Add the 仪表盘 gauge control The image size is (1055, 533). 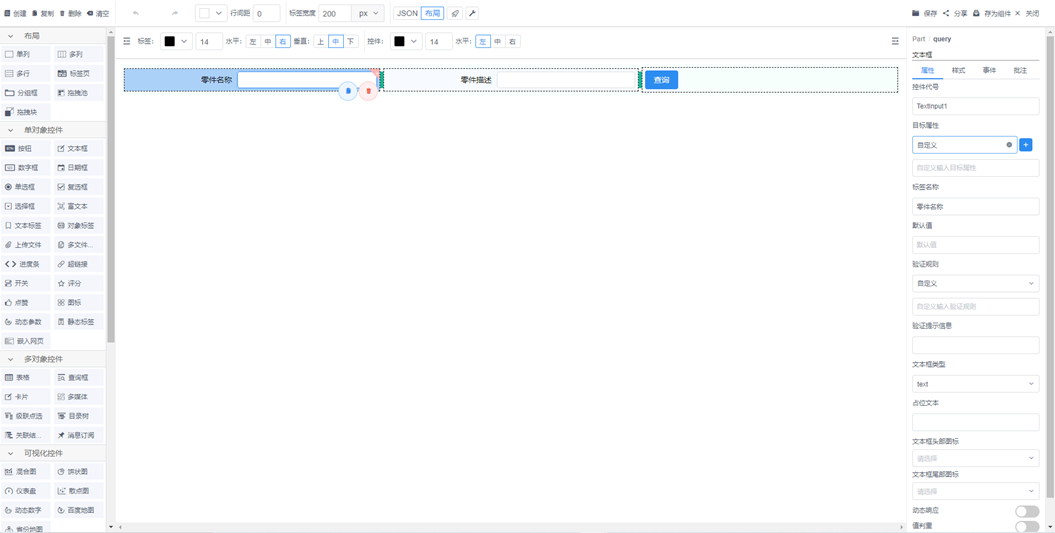[x=27, y=491]
